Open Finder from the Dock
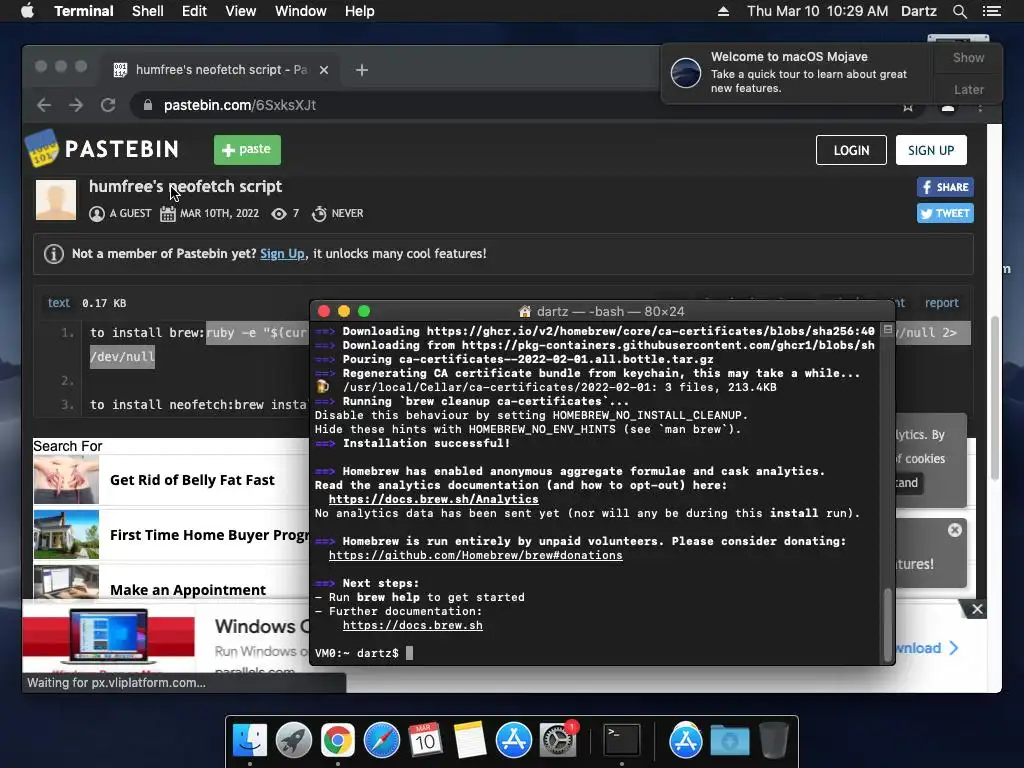The image size is (1024, 768). (x=250, y=741)
